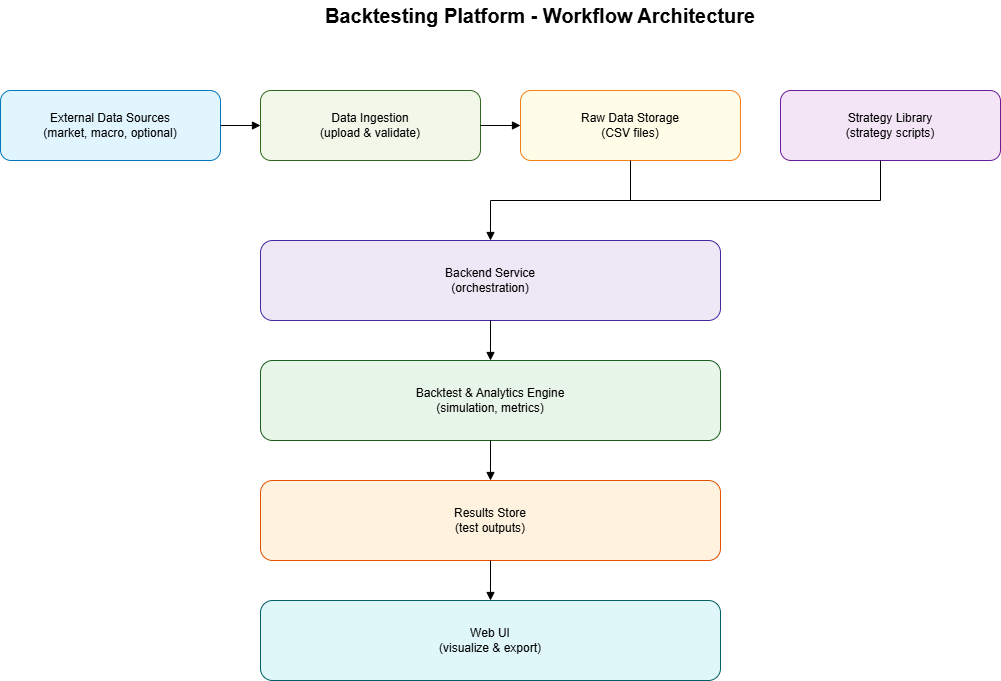Select the subtitle text simulation, metrics
The height and width of the screenshot is (681, 1001).
tap(490, 407)
